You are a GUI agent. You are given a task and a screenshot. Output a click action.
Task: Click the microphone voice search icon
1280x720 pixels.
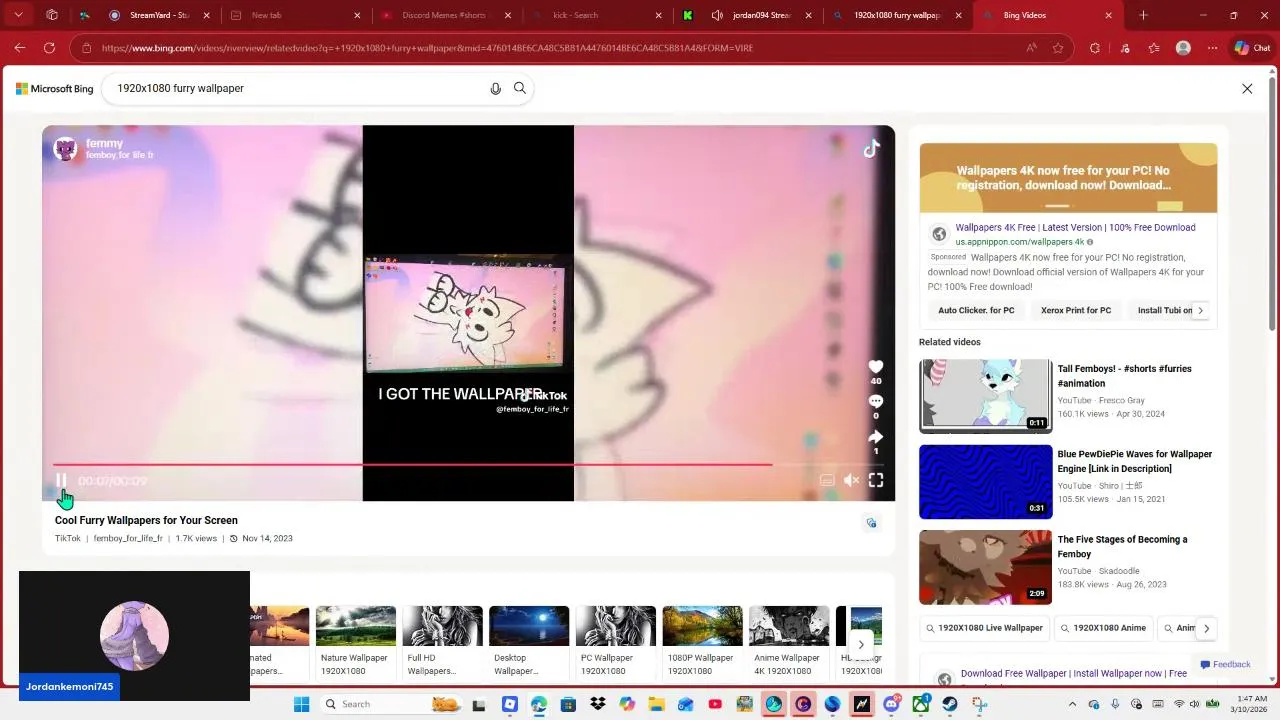coord(495,89)
